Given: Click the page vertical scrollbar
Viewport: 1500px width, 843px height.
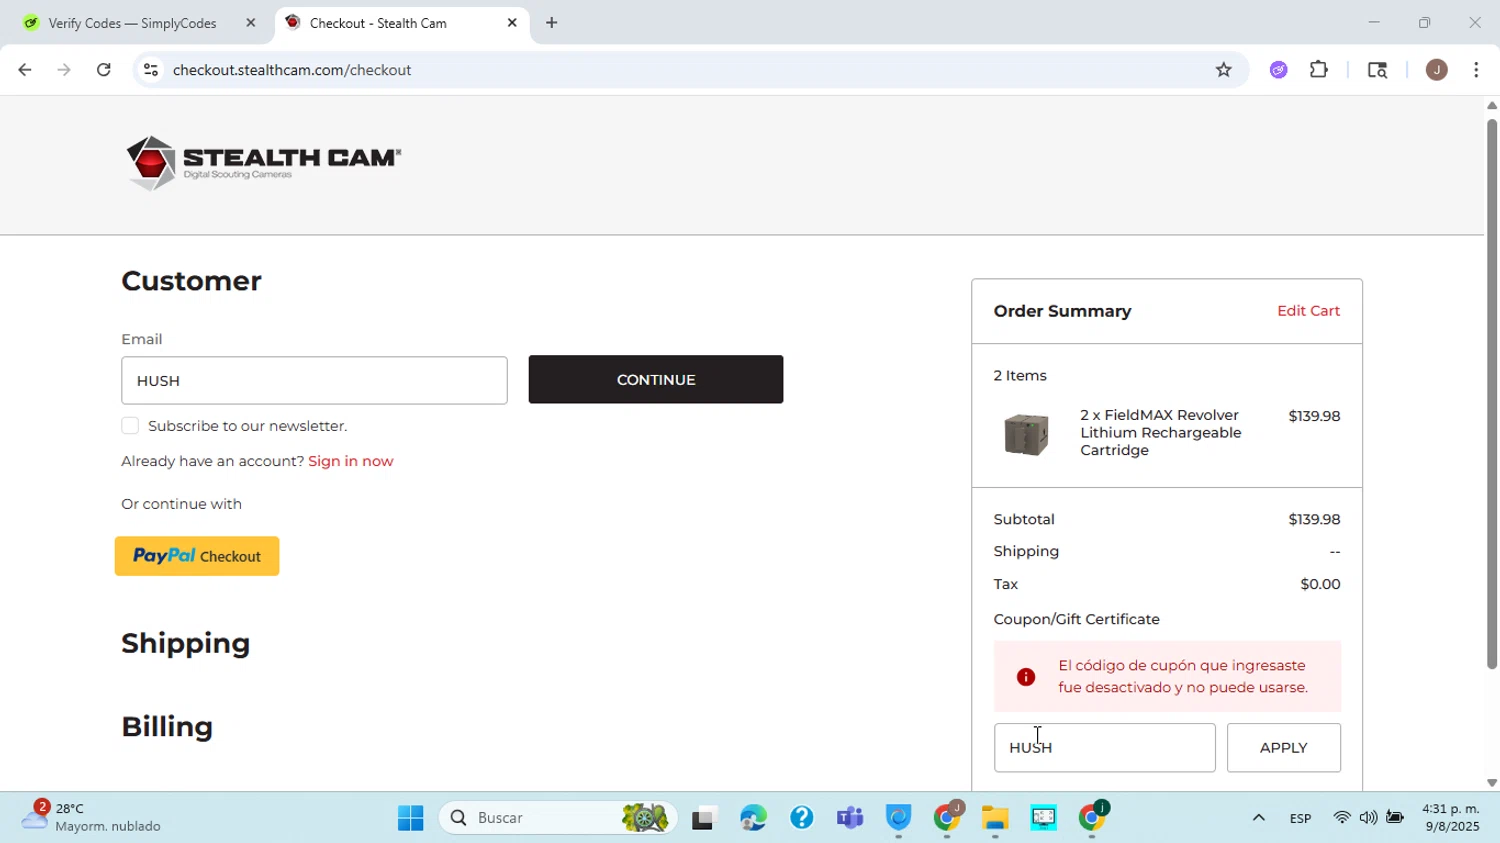Looking at the screenshot, I should point(1491,394).
